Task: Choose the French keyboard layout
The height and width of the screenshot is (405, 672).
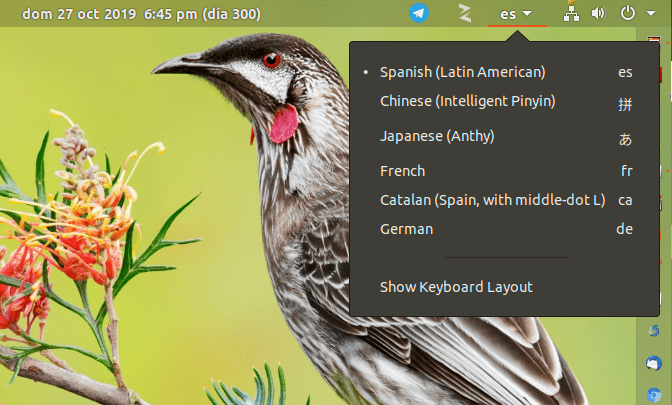Action: pos(504,171)
